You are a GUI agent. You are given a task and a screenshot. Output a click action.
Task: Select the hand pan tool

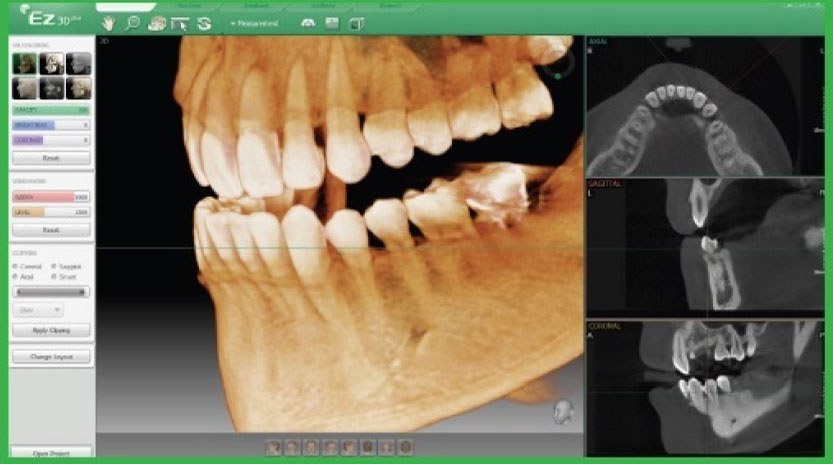click(108, 23)
